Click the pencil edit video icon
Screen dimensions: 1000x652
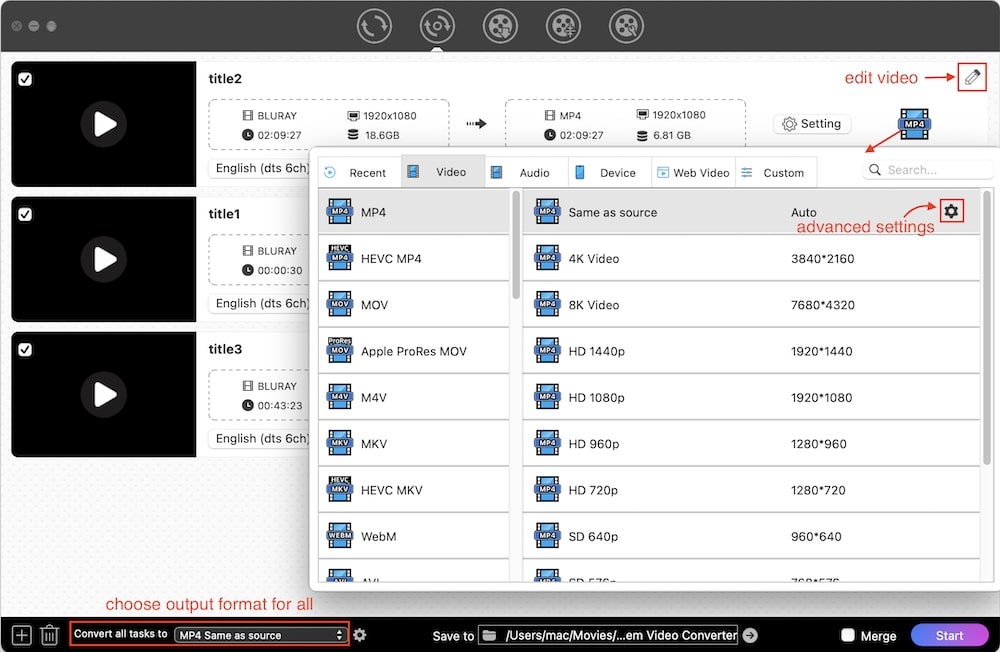pyautogui.click(x=971, y=77)
